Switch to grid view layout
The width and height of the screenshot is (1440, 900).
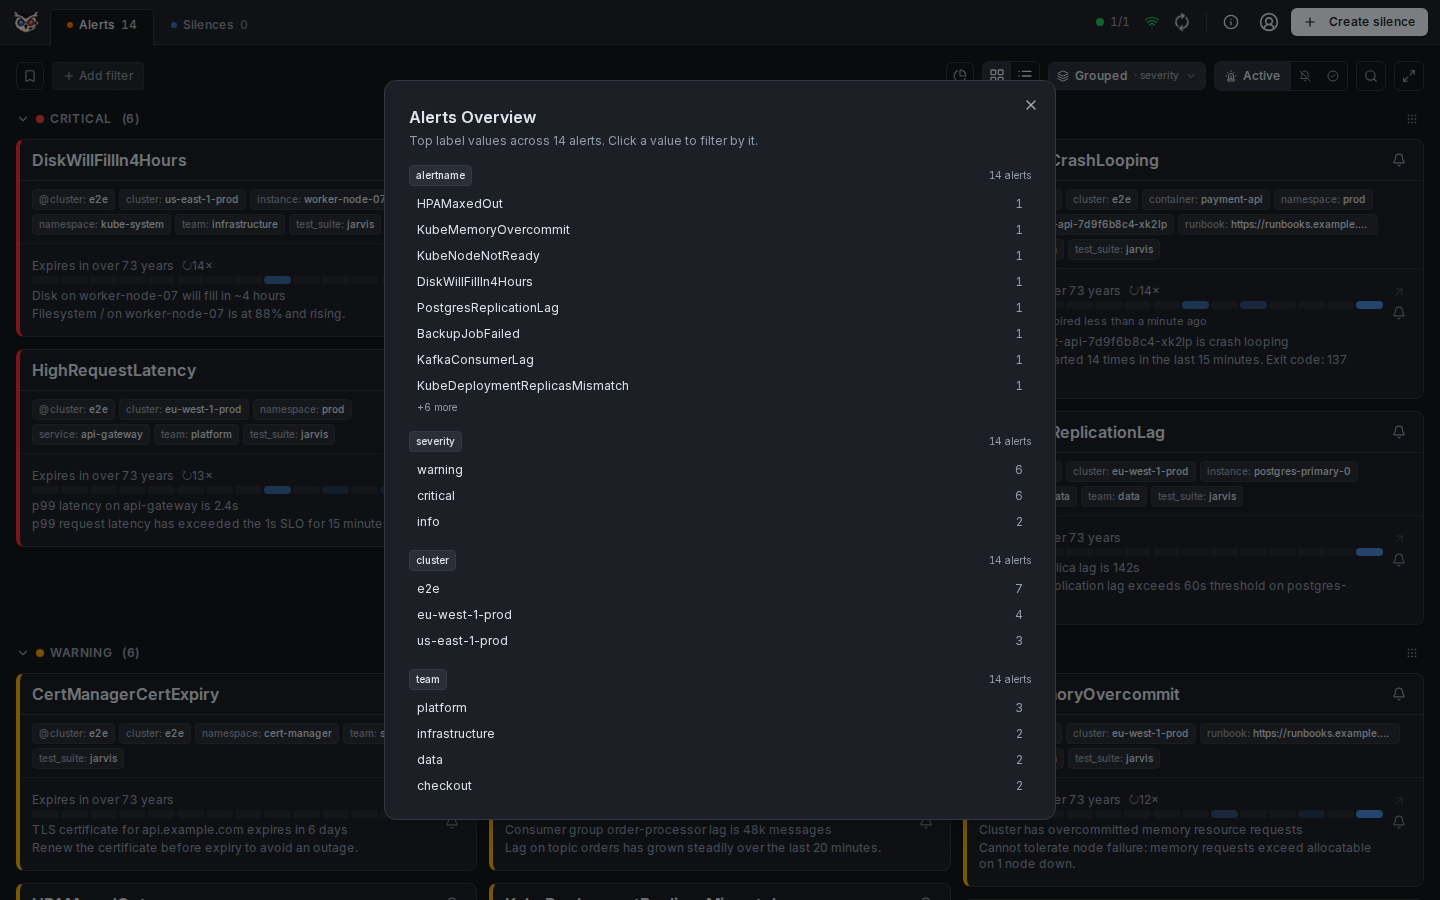pyautogui.click(x=997, y=76)
